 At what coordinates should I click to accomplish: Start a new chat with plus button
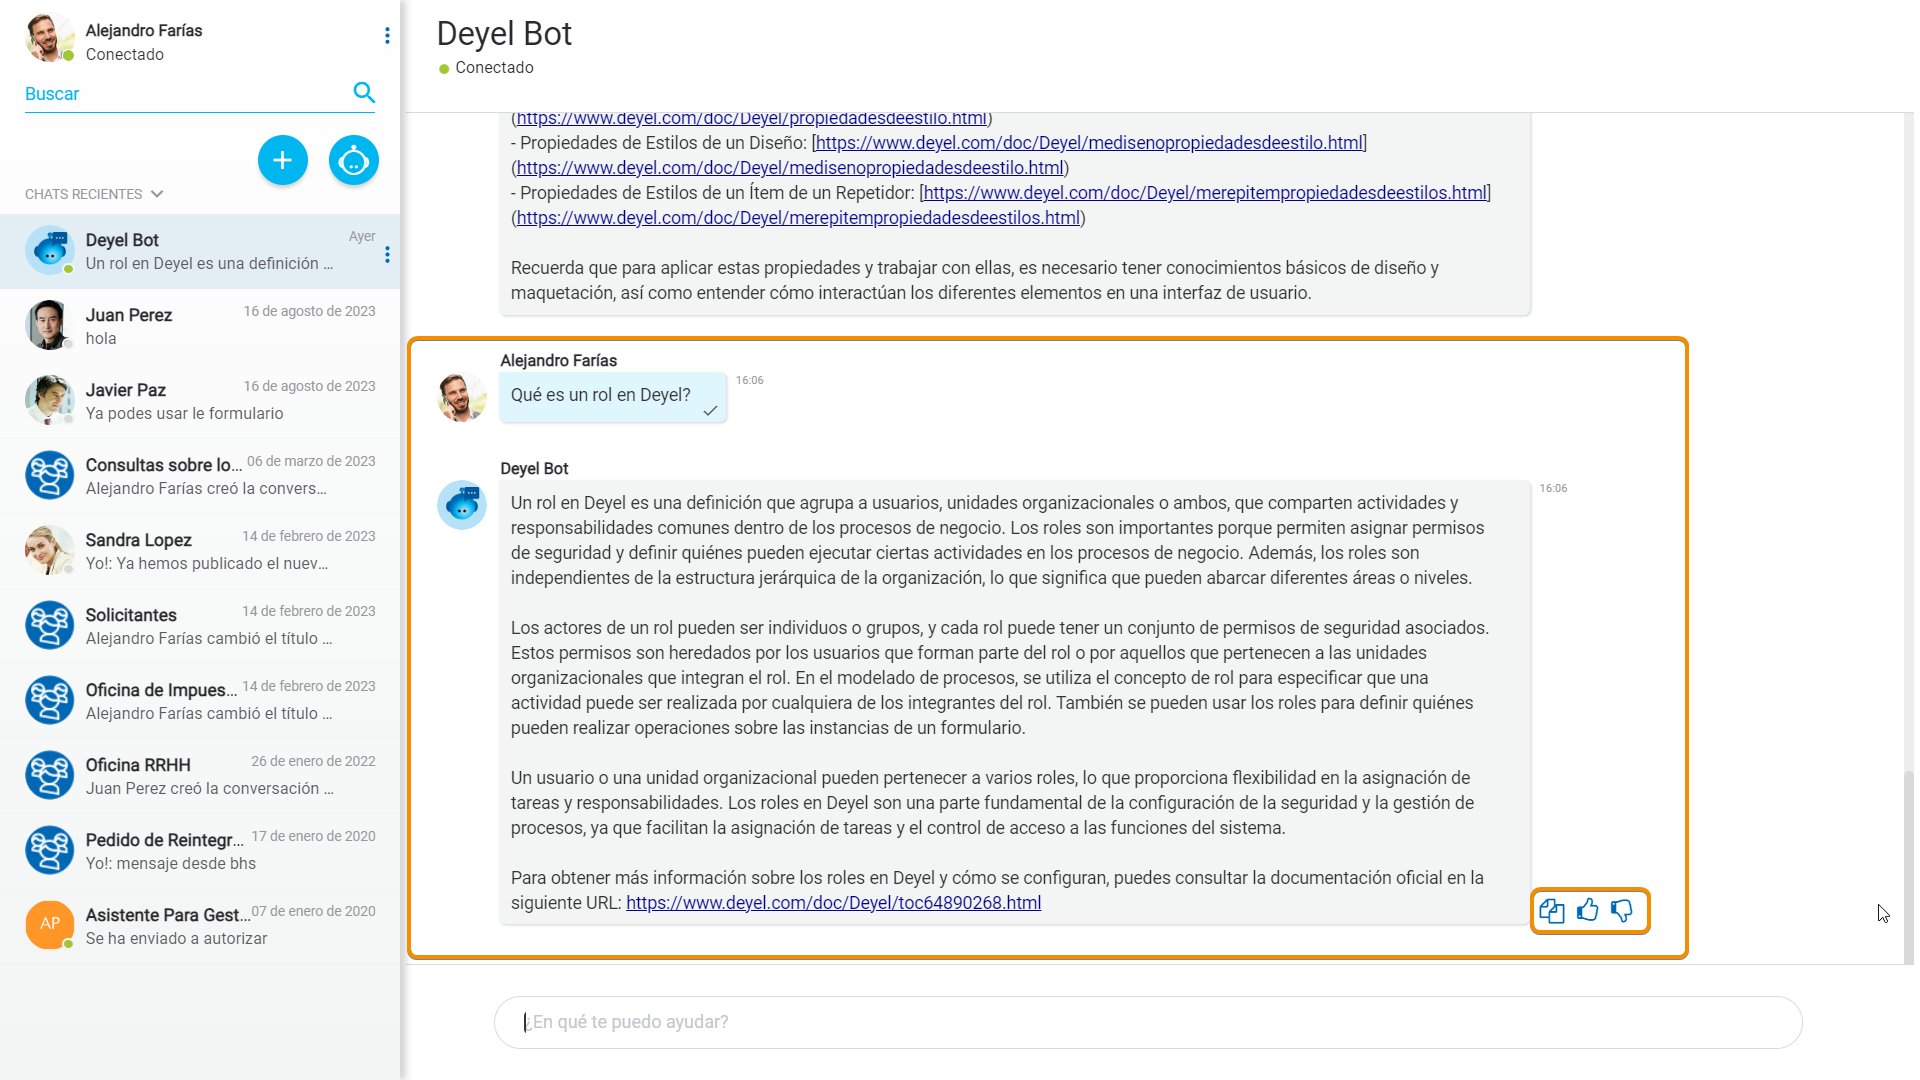pyautogui.click(x=282, y=160)
